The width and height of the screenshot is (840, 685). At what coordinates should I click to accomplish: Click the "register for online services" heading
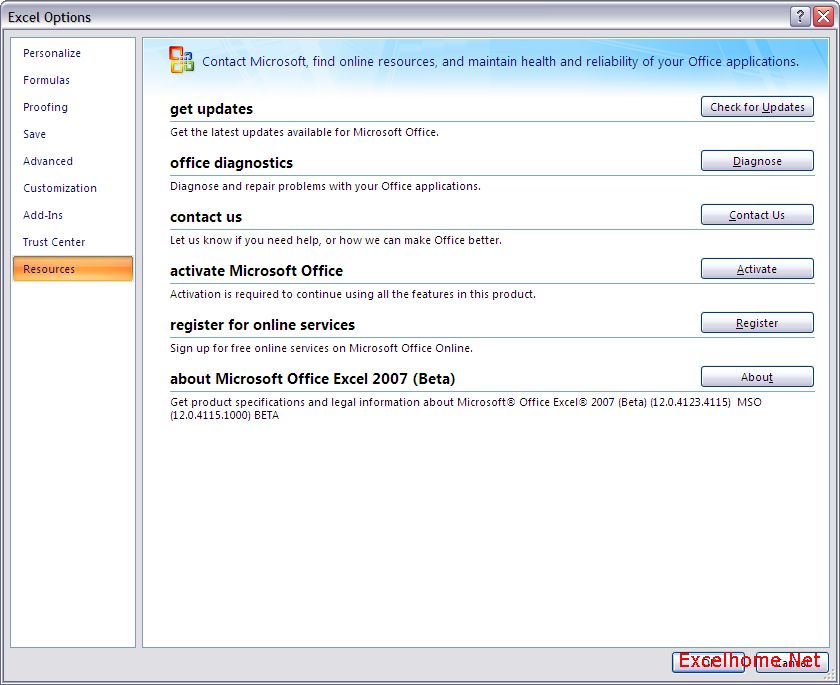(x=262, y=325)
